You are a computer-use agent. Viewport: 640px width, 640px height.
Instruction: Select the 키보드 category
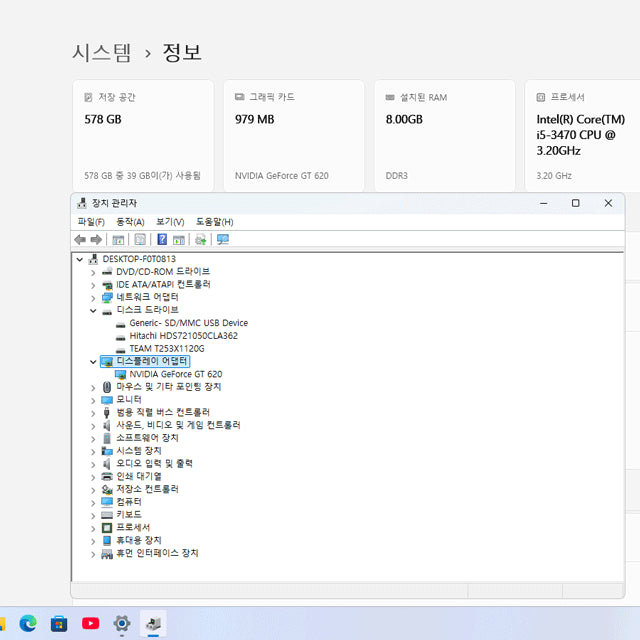pos(129,515)
